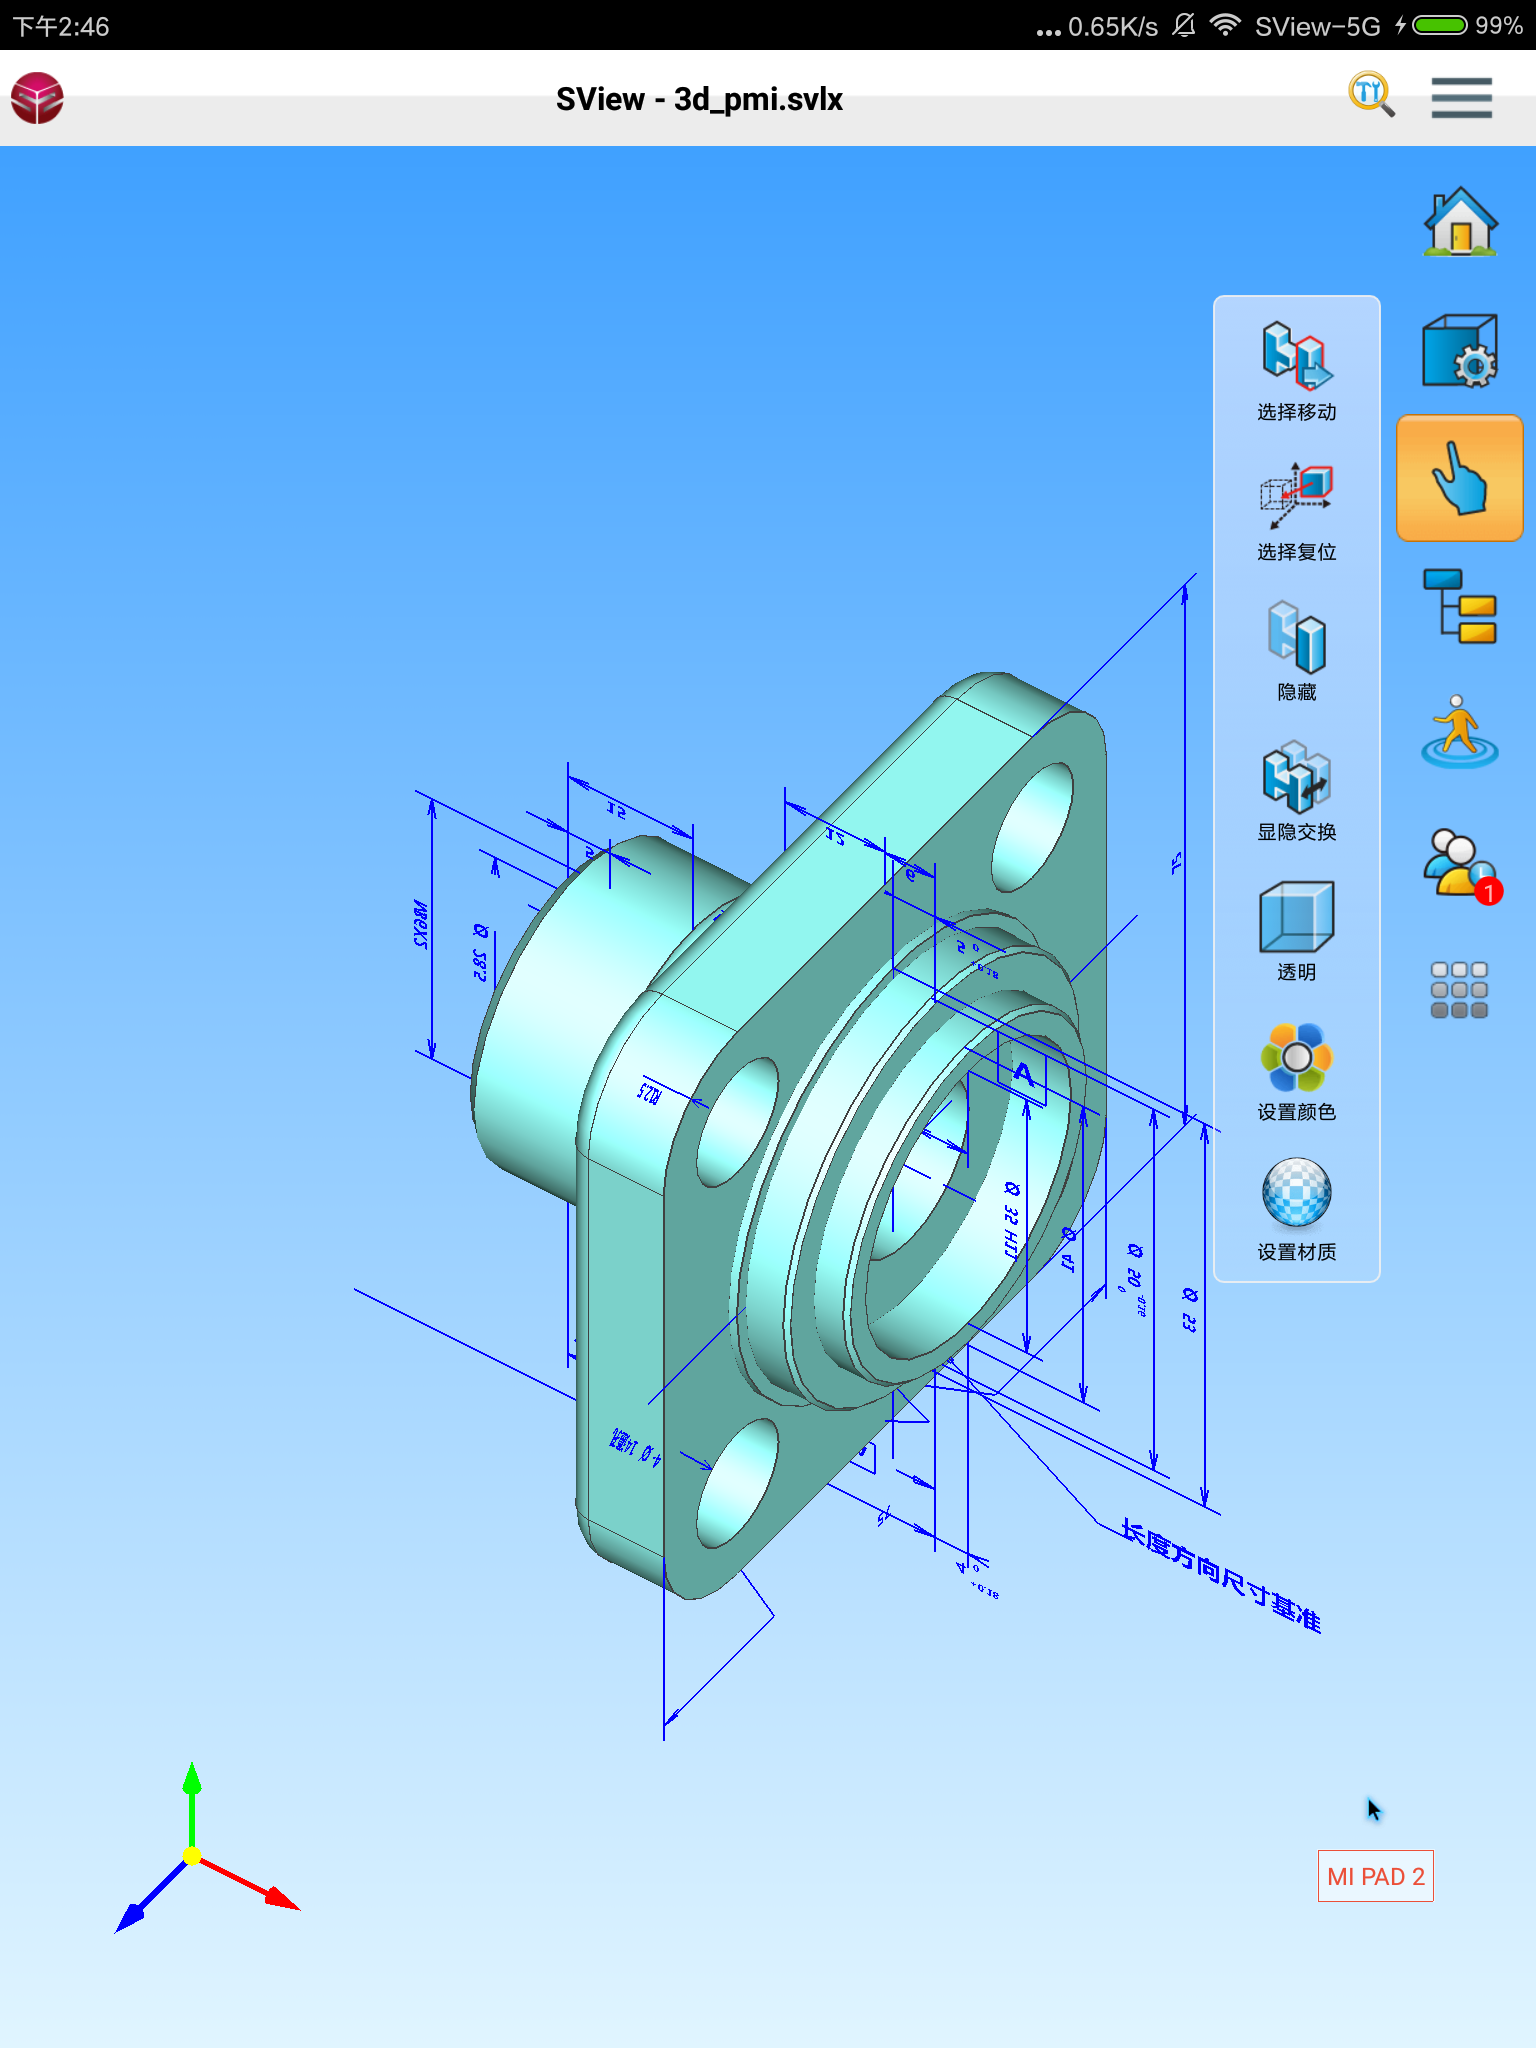Apply 透明 transparency to the part

tap(1297, 930)
